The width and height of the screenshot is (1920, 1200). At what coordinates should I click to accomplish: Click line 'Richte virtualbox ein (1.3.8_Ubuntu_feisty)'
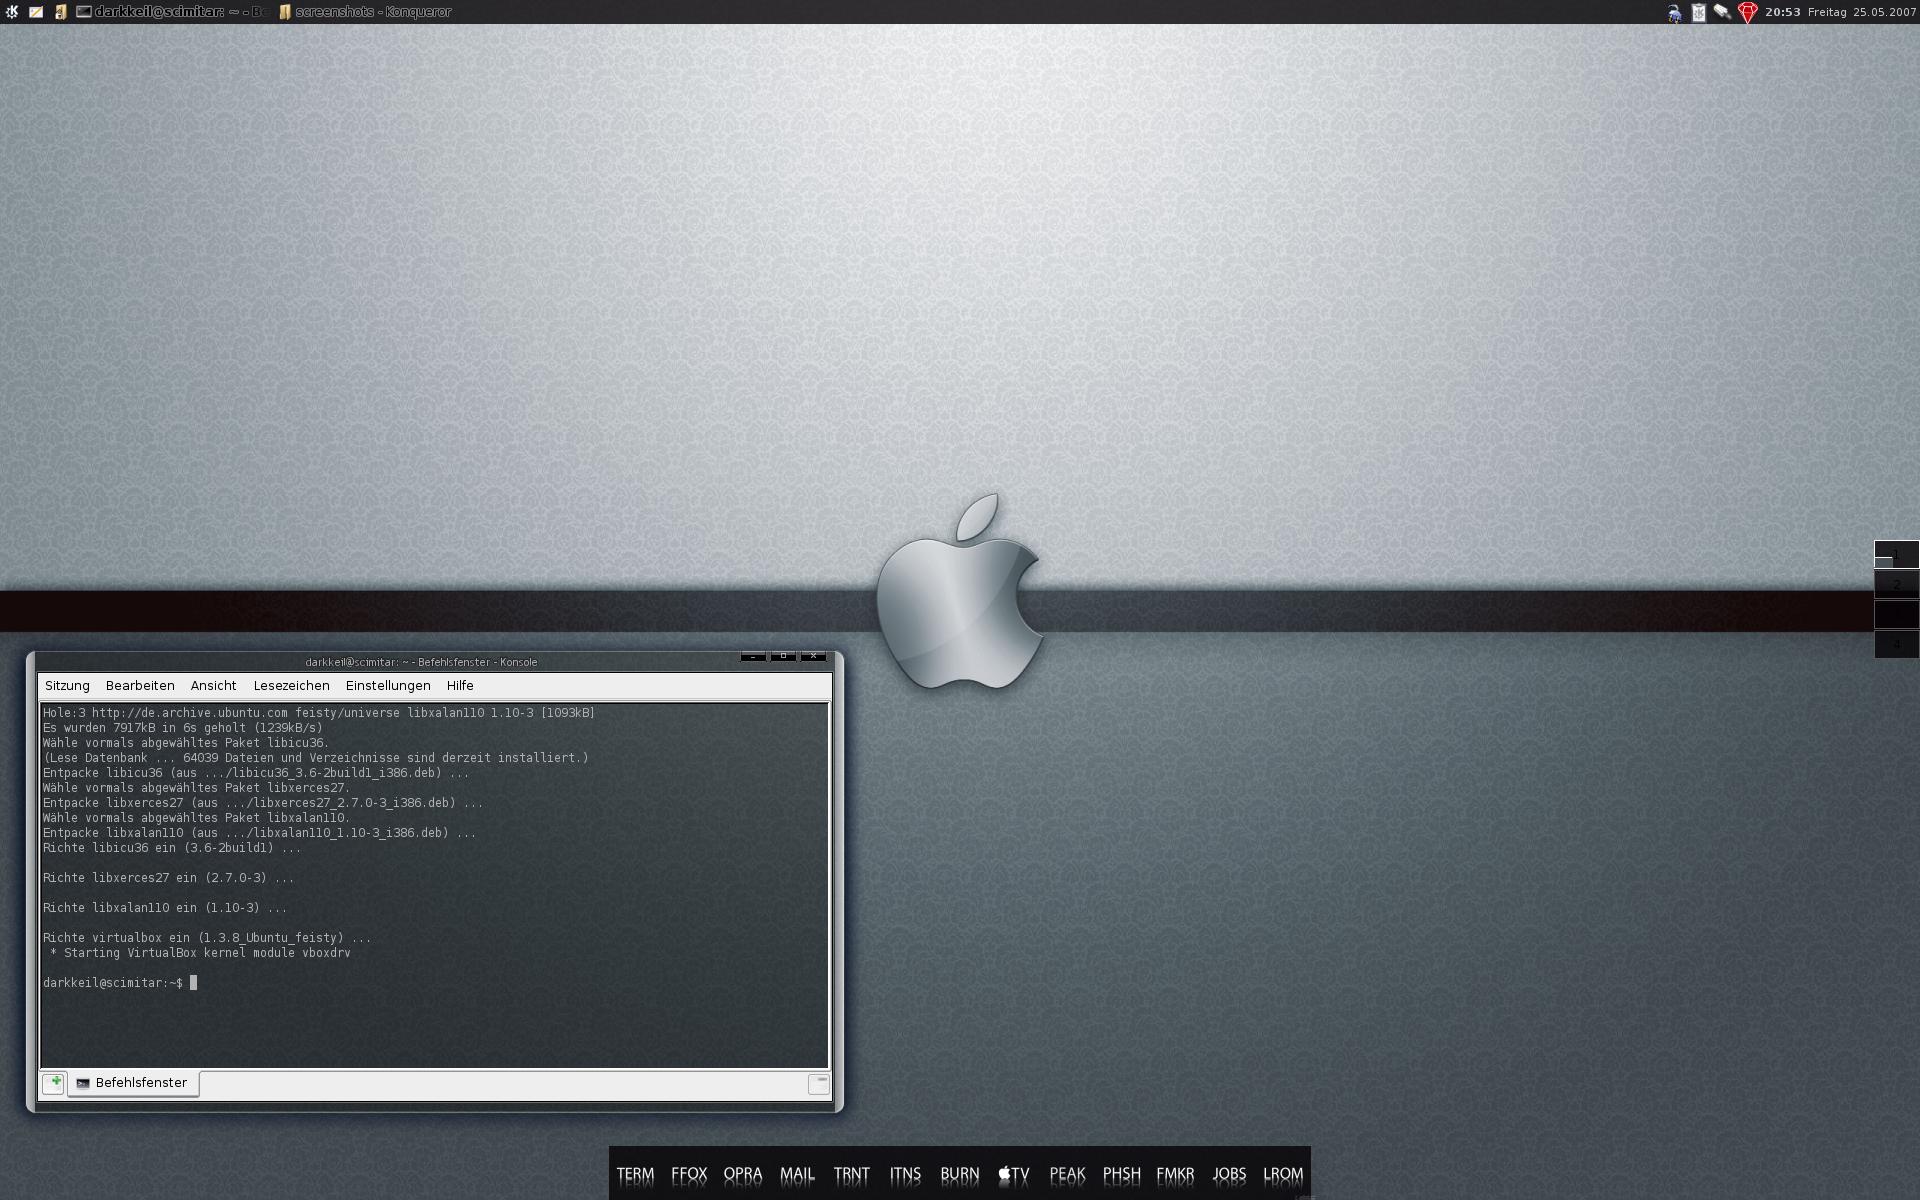point(207,938)
